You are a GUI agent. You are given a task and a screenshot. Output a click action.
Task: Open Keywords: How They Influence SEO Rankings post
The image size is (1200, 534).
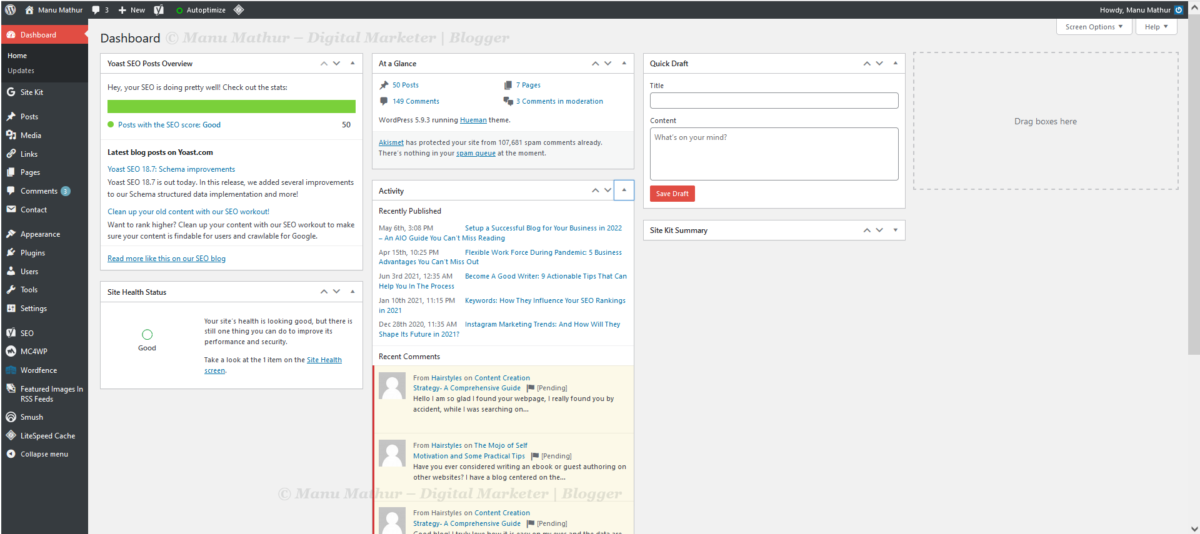[502, 305]
